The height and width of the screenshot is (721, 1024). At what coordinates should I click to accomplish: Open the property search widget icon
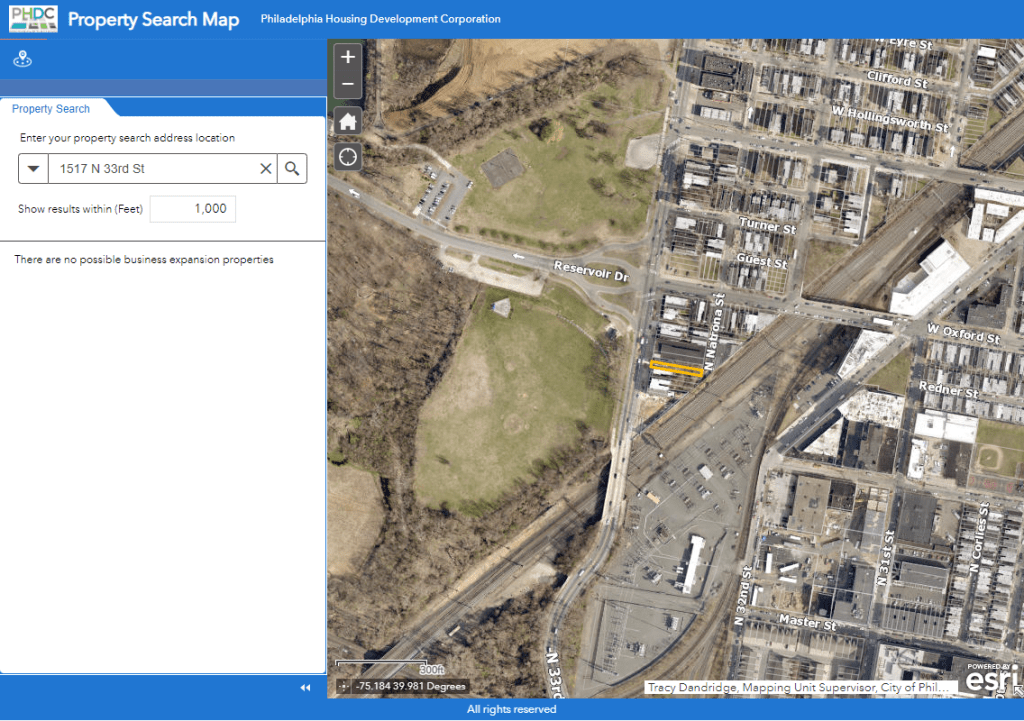(22, 60)
